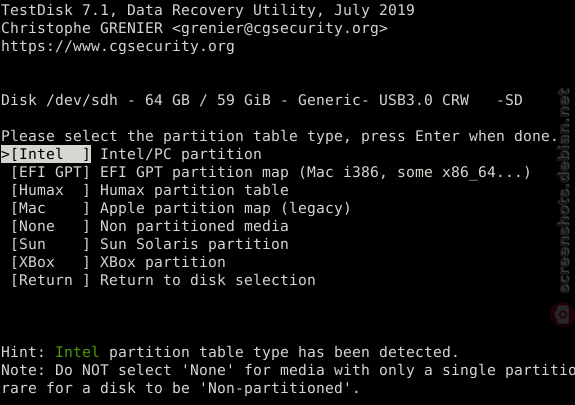The height and width of the screenshot is (405, 575).
Task: Click the 'Return to disk selection' description
Action: tap(208, 280)
